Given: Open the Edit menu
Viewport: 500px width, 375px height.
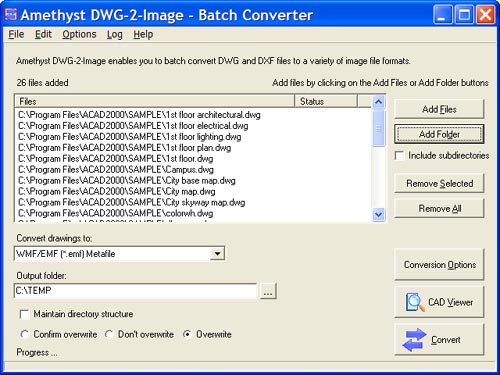Looking at the screenshot, I should pos(43,34).
